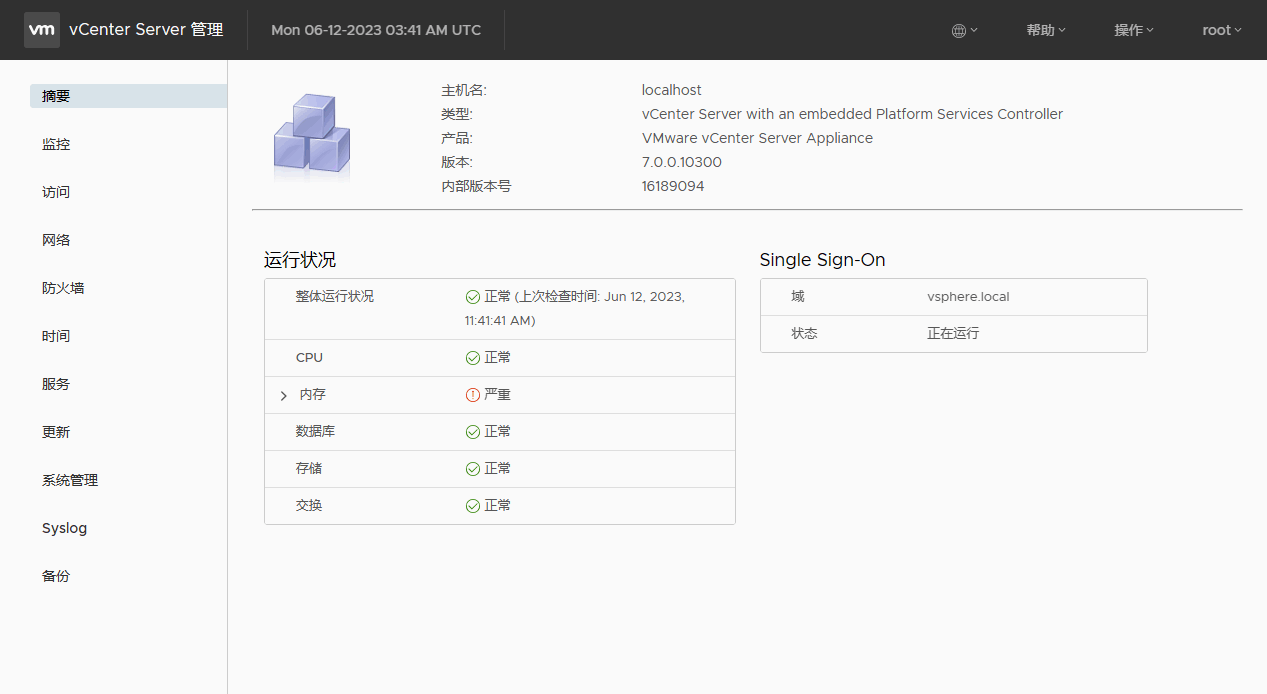Click the Single Sign-On section heading
Image resolution: width=1267 pixels, height=694 pixels.
click(x=822, y=260)
